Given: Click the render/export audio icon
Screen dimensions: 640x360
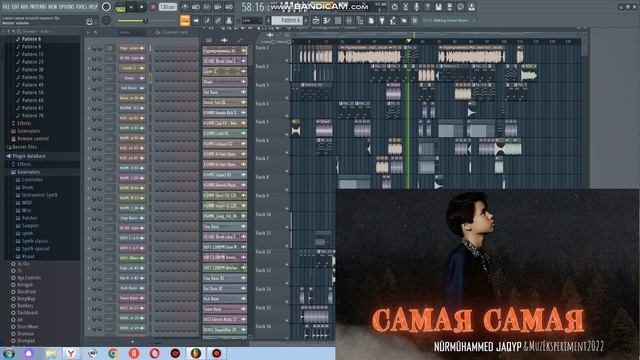Looking at the screenshot, I should coord(449,7).
